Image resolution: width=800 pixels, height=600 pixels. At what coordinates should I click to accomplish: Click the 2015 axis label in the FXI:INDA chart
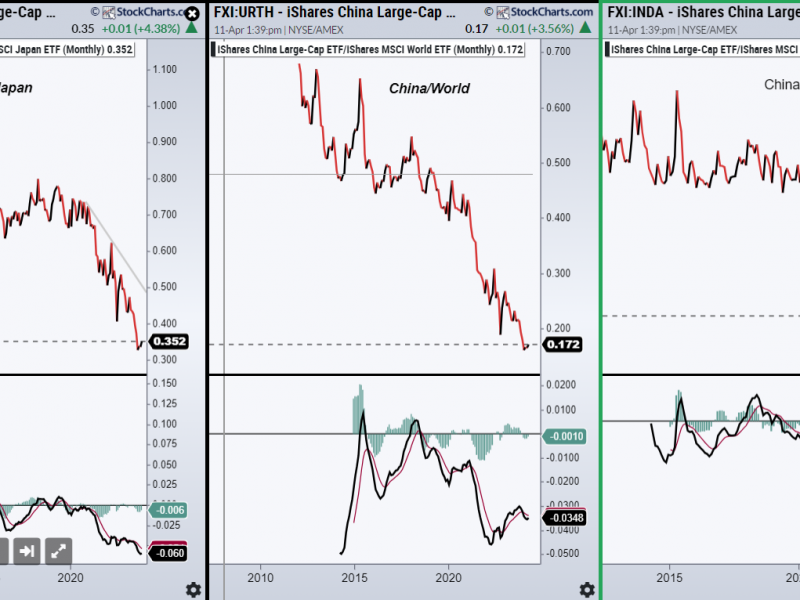click(x=669, y=578)
